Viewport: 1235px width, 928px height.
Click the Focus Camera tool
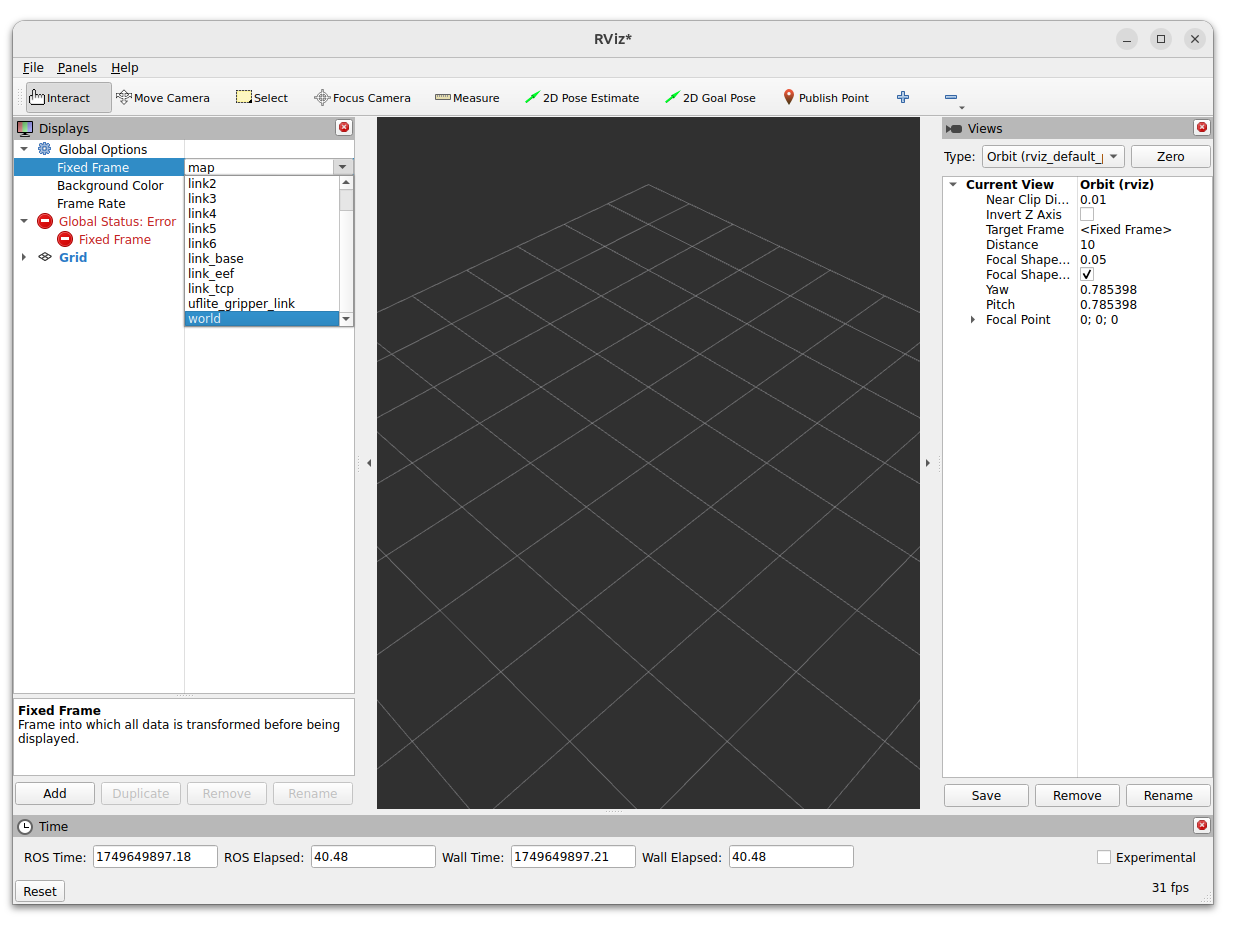click(x=362, y=98)
